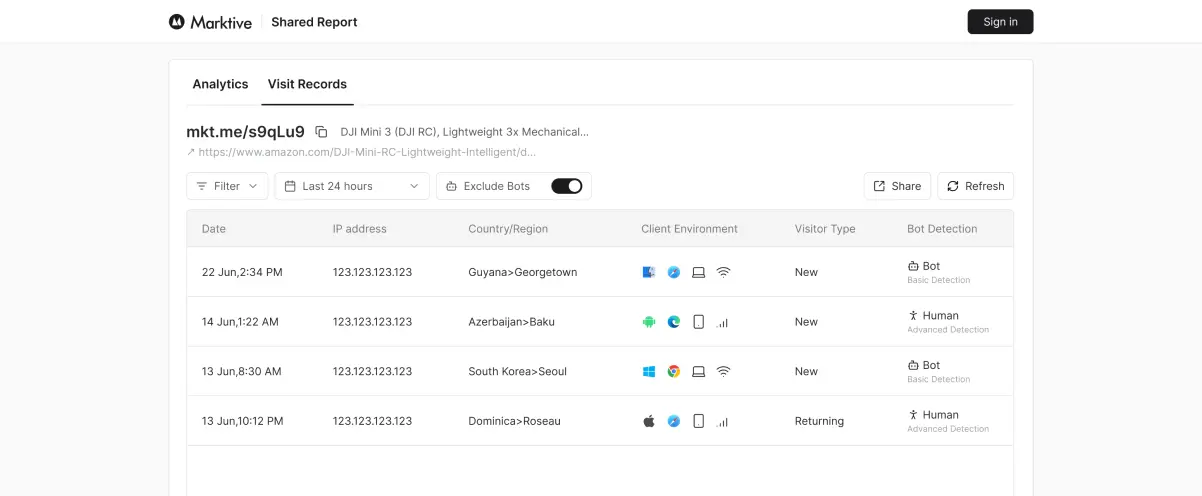This screenshot has width=1202, height=496.
Task: Click South Korea>Seoul location cell
Action: (x=517, y=371)
